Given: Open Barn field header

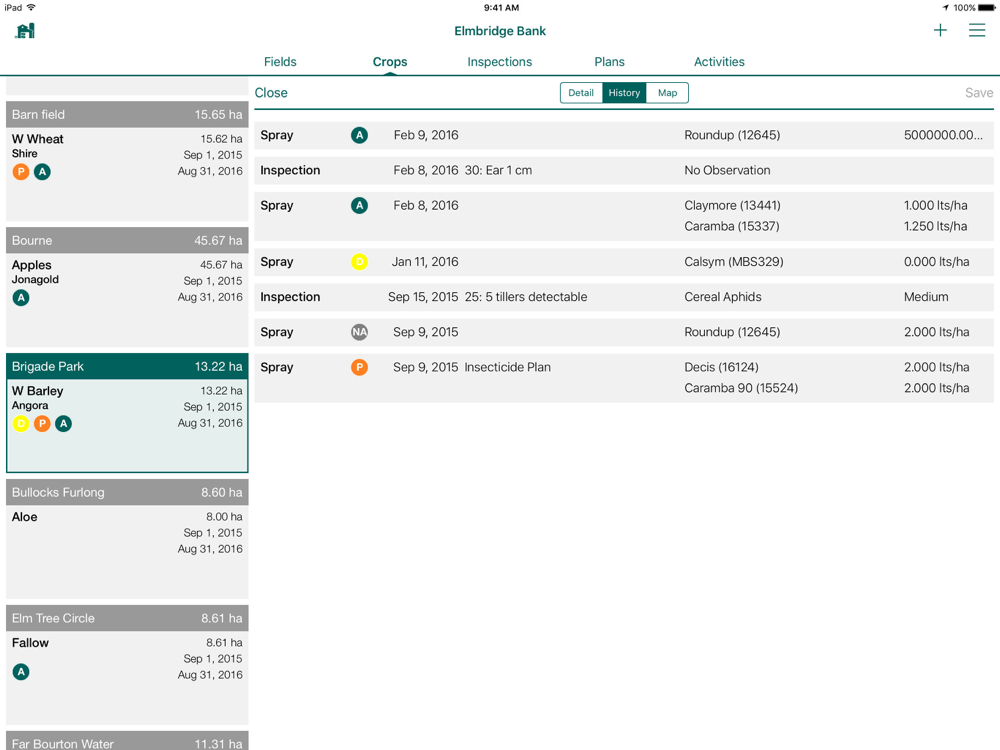Looking at the screenshot, I should pos(127,115).
